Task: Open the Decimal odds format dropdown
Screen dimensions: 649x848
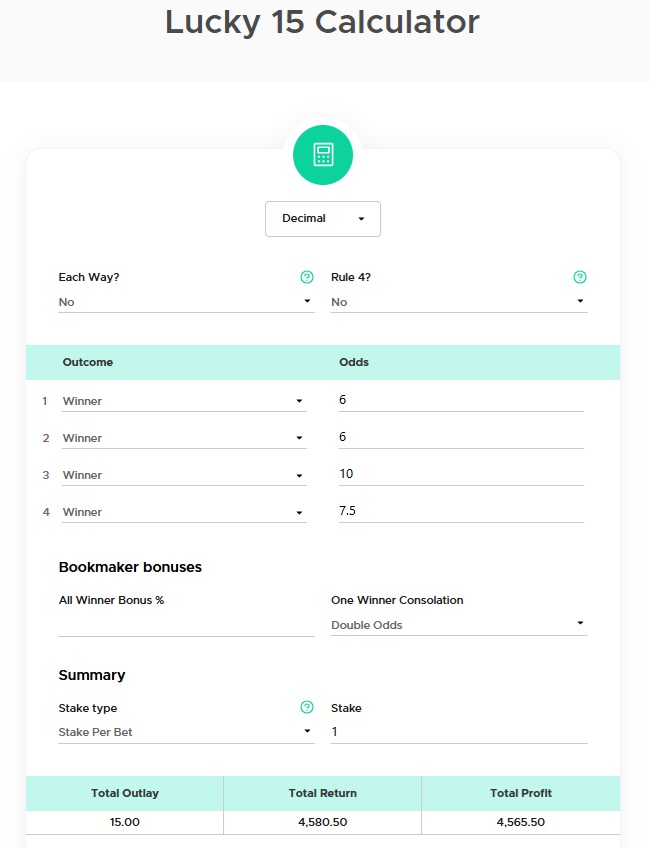Action: 322,219
